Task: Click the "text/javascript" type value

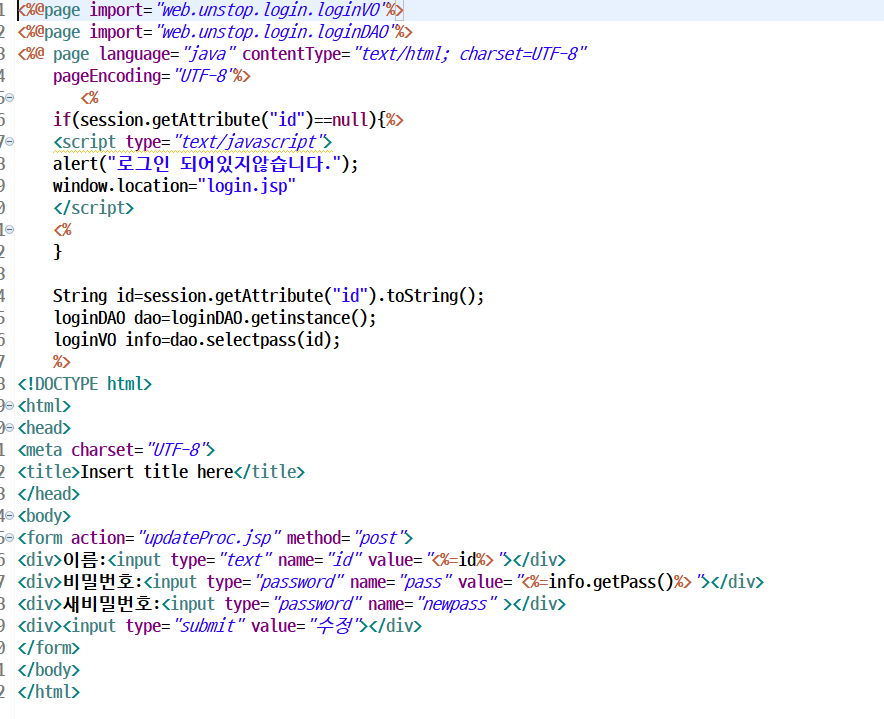Action: 250,142
